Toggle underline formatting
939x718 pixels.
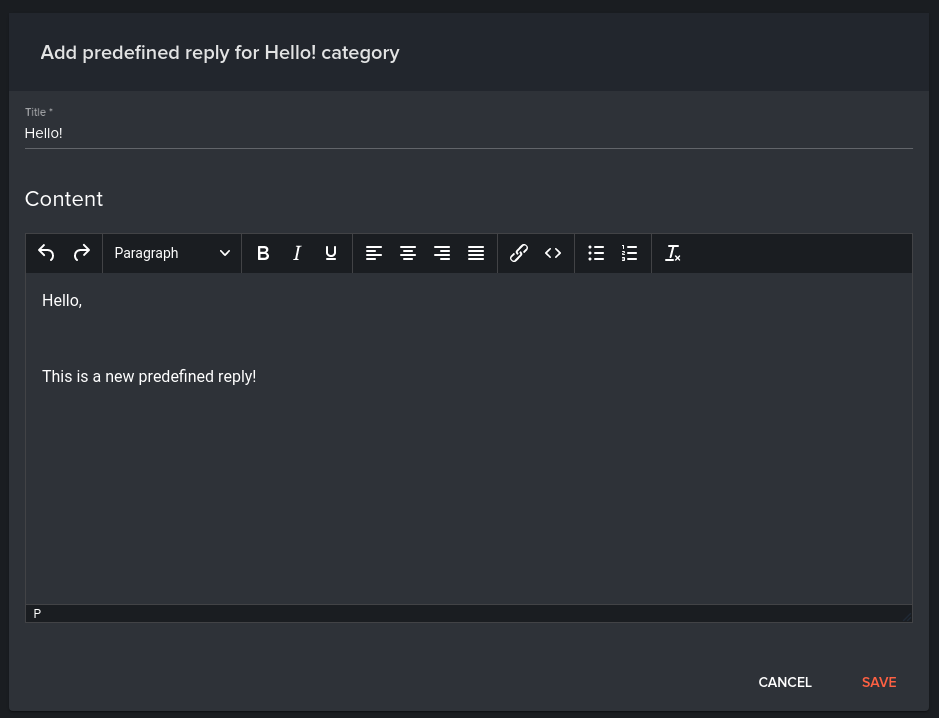pos(331,253)
